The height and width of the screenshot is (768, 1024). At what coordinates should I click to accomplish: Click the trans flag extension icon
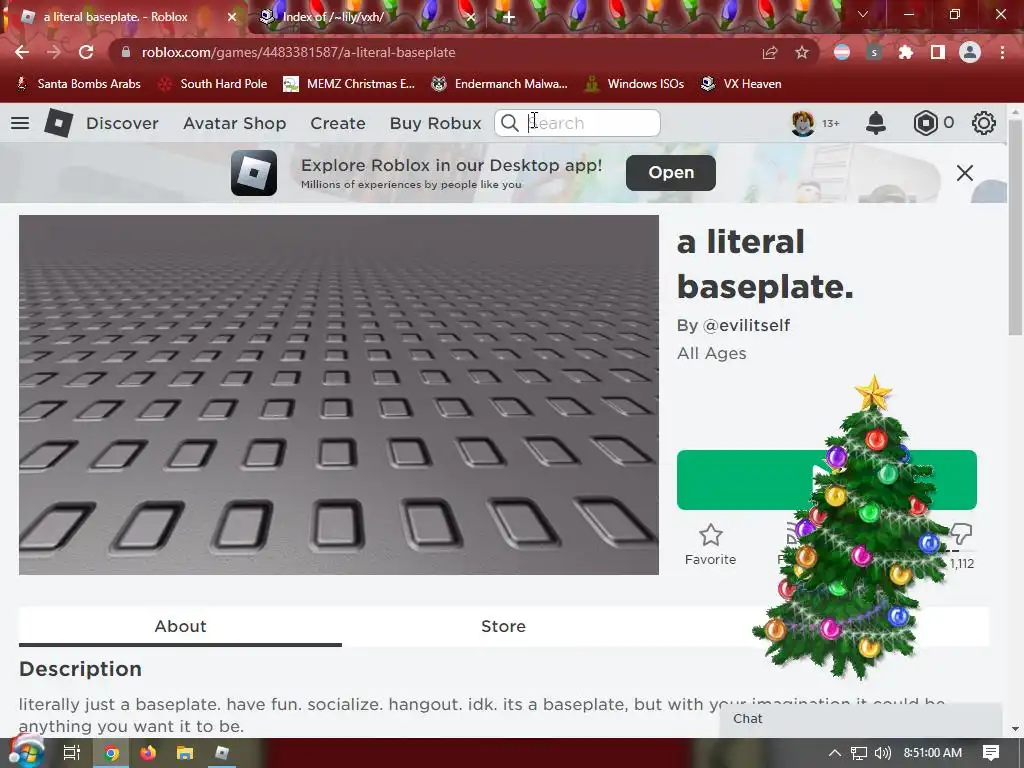[842, 52]
